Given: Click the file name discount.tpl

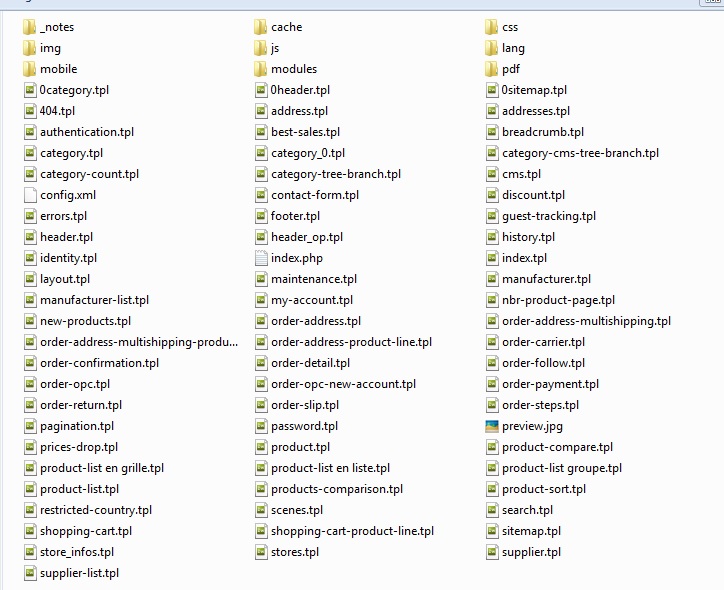Looking at the screenshot, I should 533,195.
